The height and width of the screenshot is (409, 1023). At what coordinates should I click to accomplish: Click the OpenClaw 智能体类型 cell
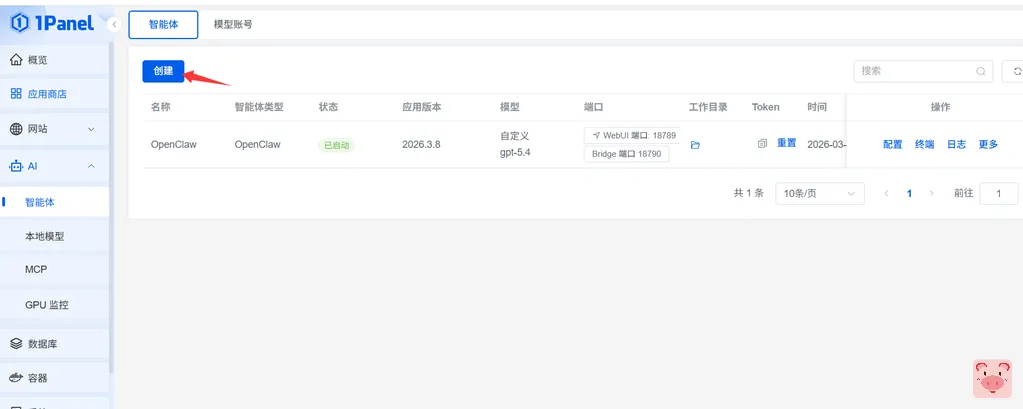(x=258, y=144)
